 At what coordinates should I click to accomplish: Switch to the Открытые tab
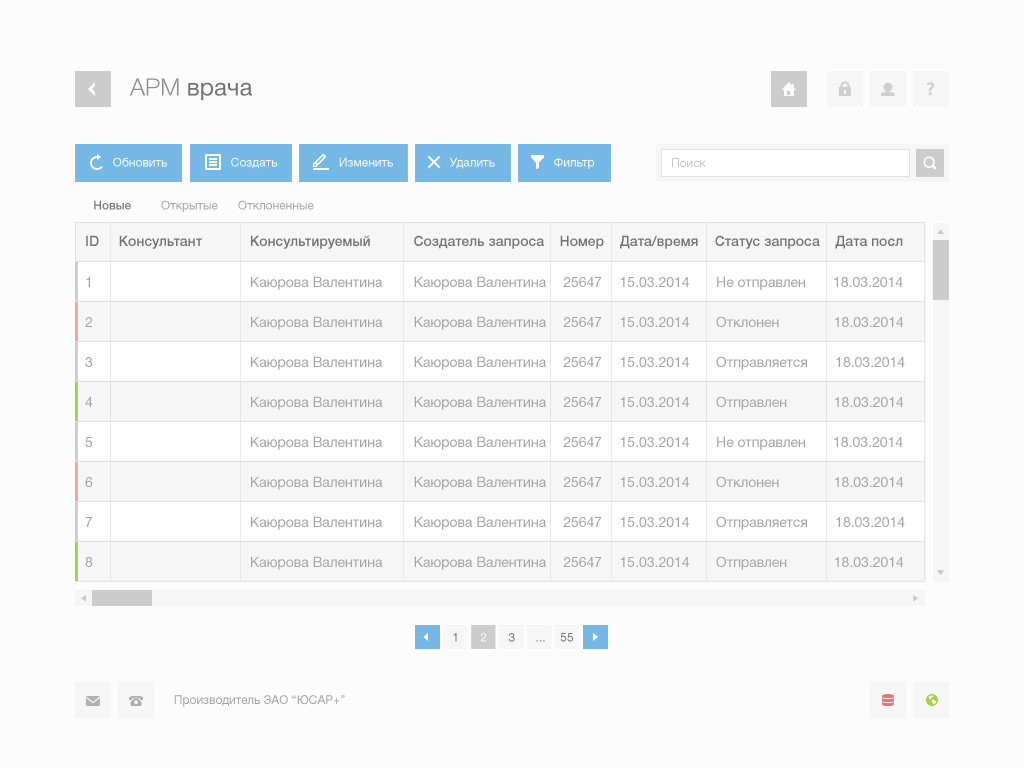189,205
